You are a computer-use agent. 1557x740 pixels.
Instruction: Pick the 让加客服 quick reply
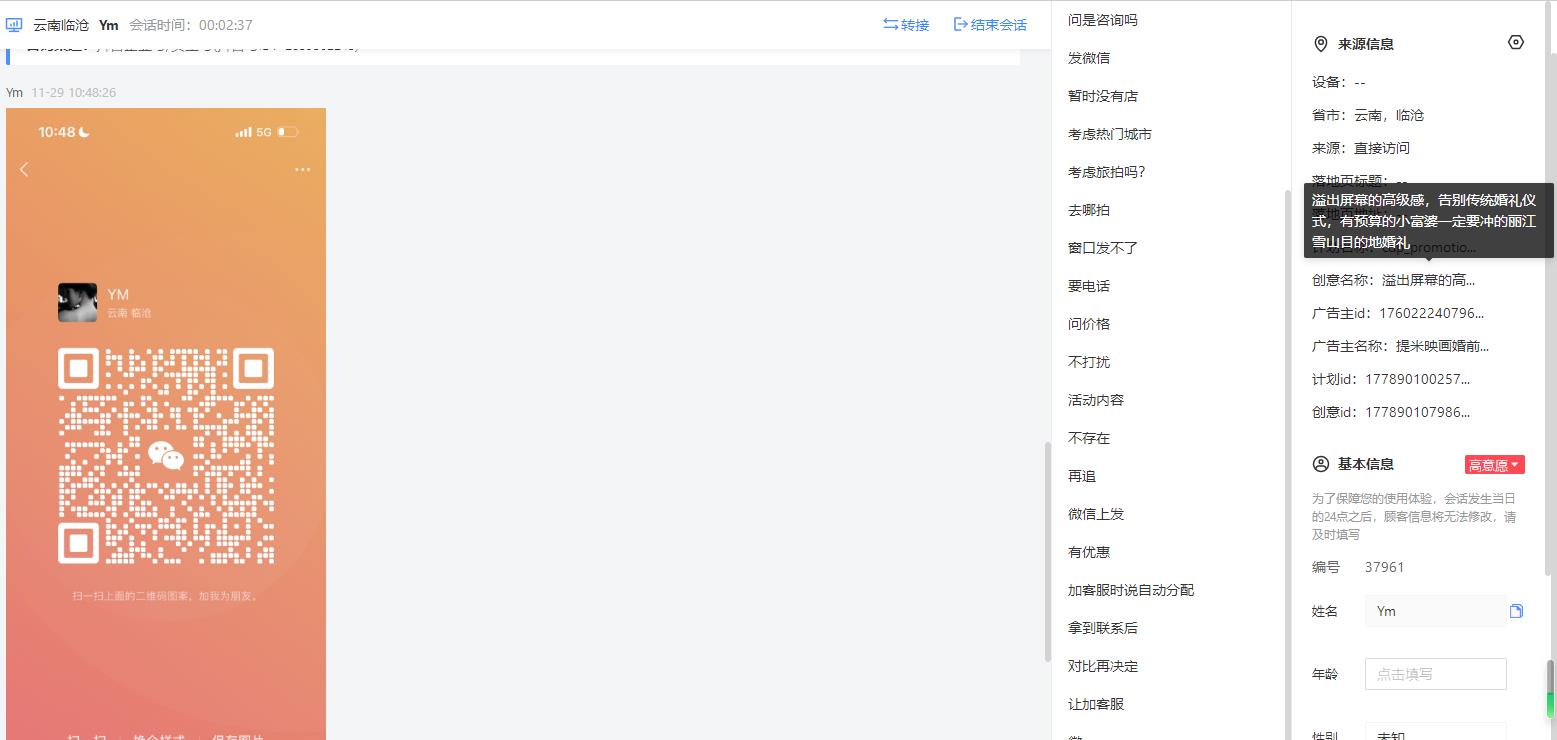coord(1096,704)
